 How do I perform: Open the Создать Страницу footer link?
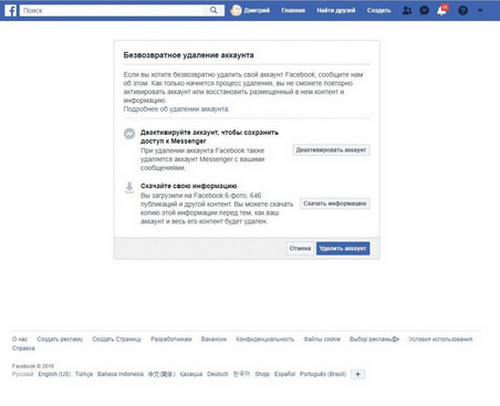pyautogui.click(x=117, y=339)
